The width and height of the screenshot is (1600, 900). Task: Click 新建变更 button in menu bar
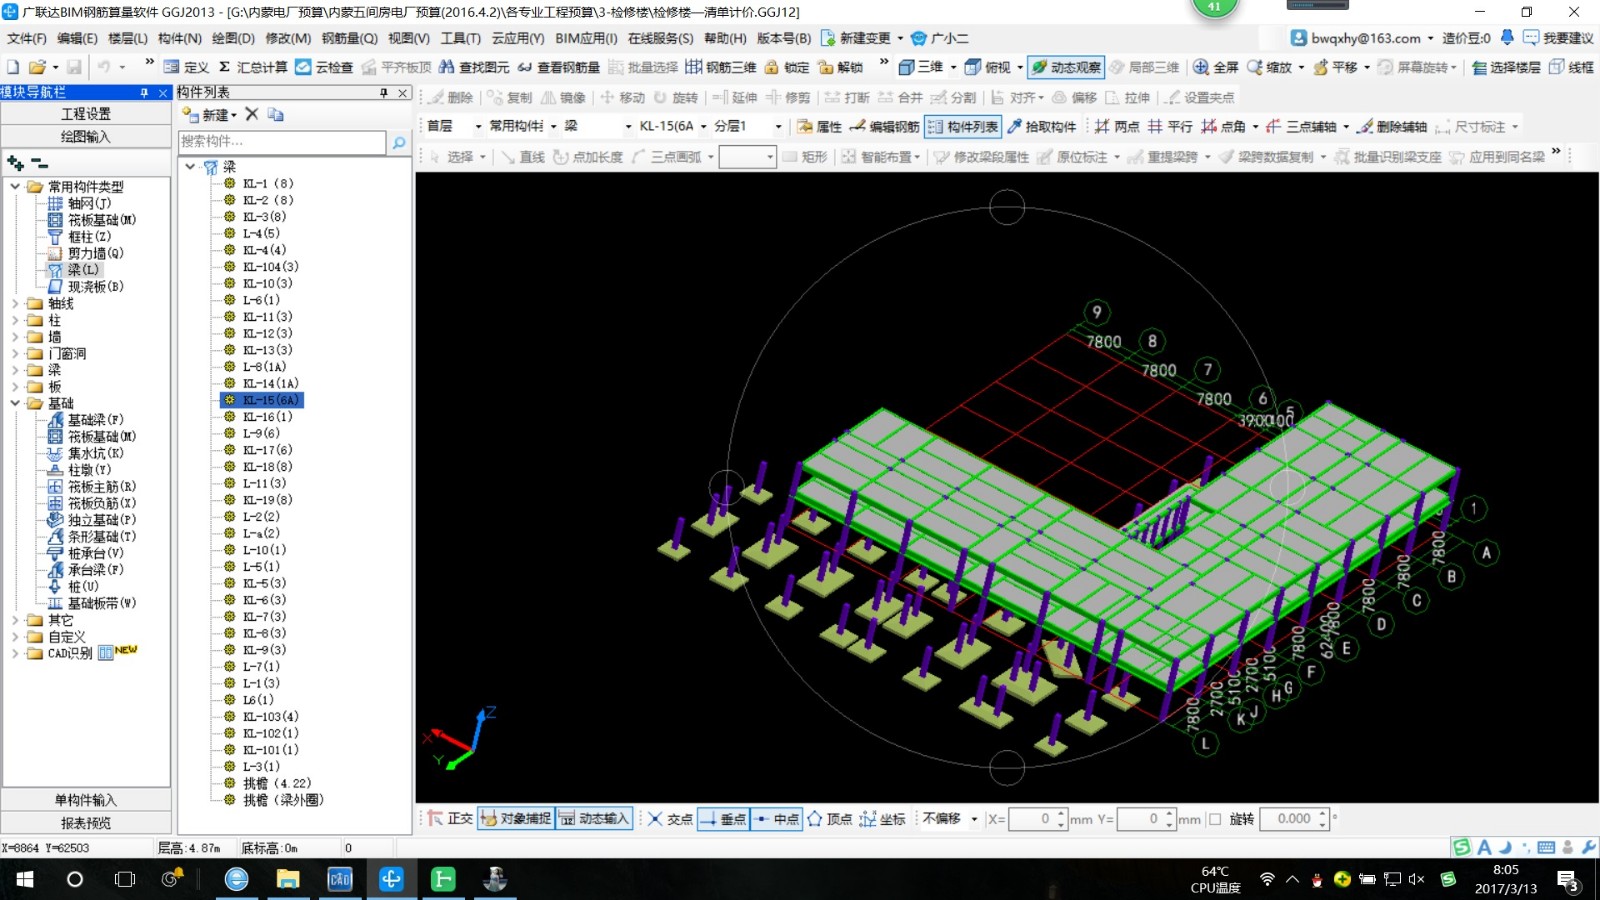(x=856, y=38)
